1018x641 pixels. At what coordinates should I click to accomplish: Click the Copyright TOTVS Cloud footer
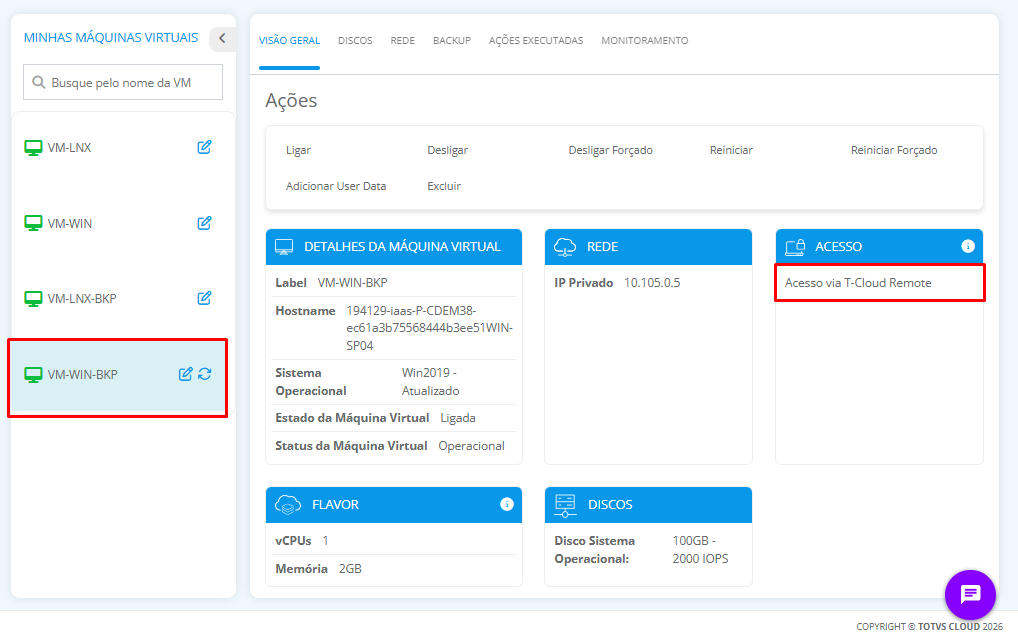pos(929,627)
